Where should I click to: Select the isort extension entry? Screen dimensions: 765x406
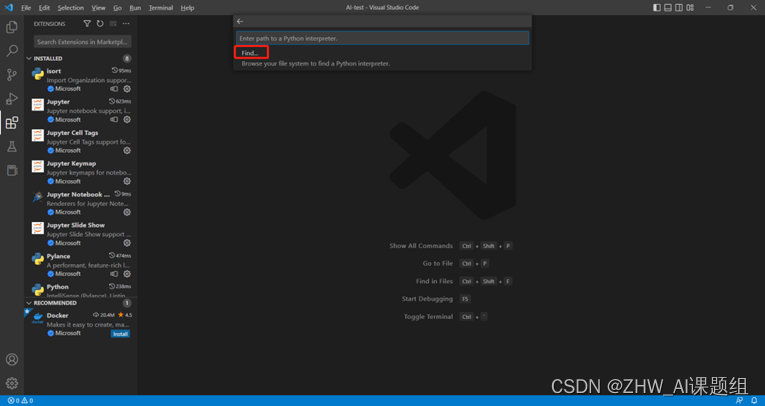(81, 80)
